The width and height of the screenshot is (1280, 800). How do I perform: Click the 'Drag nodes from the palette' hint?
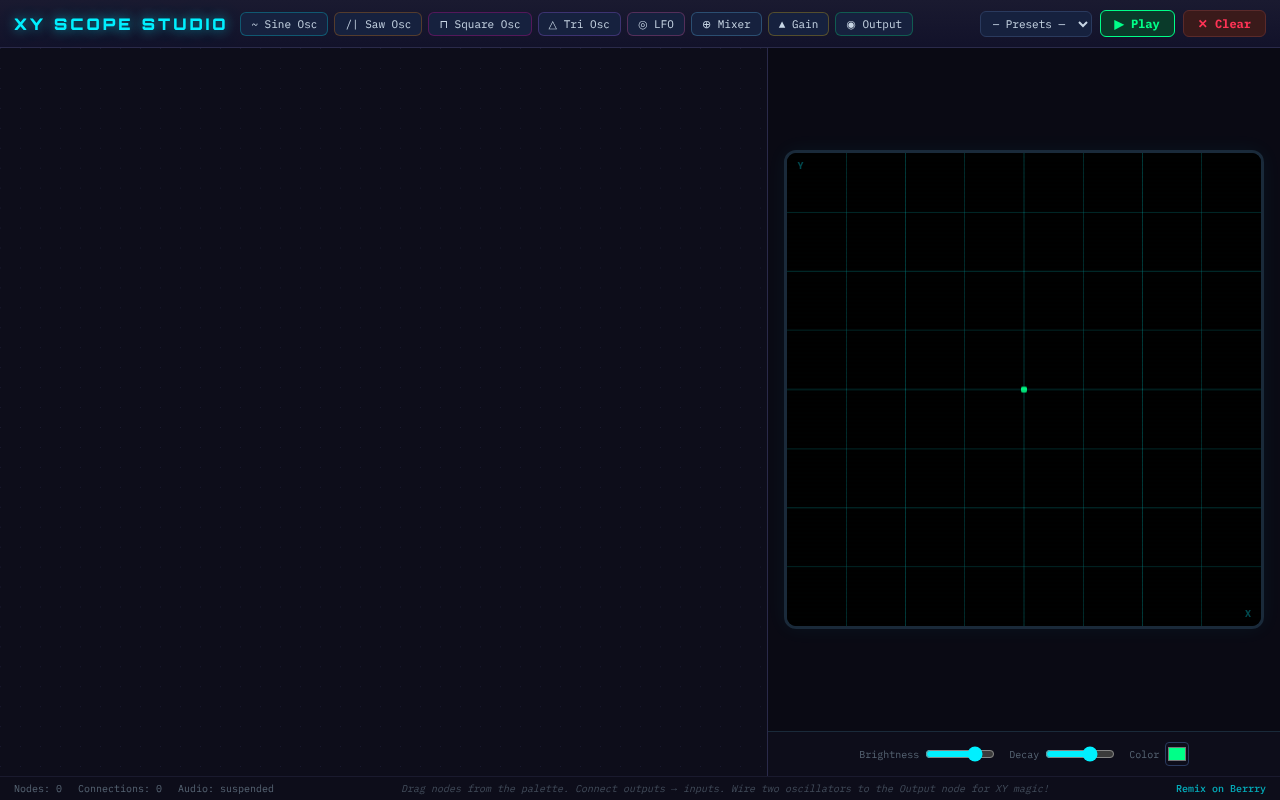pos(725,789)
